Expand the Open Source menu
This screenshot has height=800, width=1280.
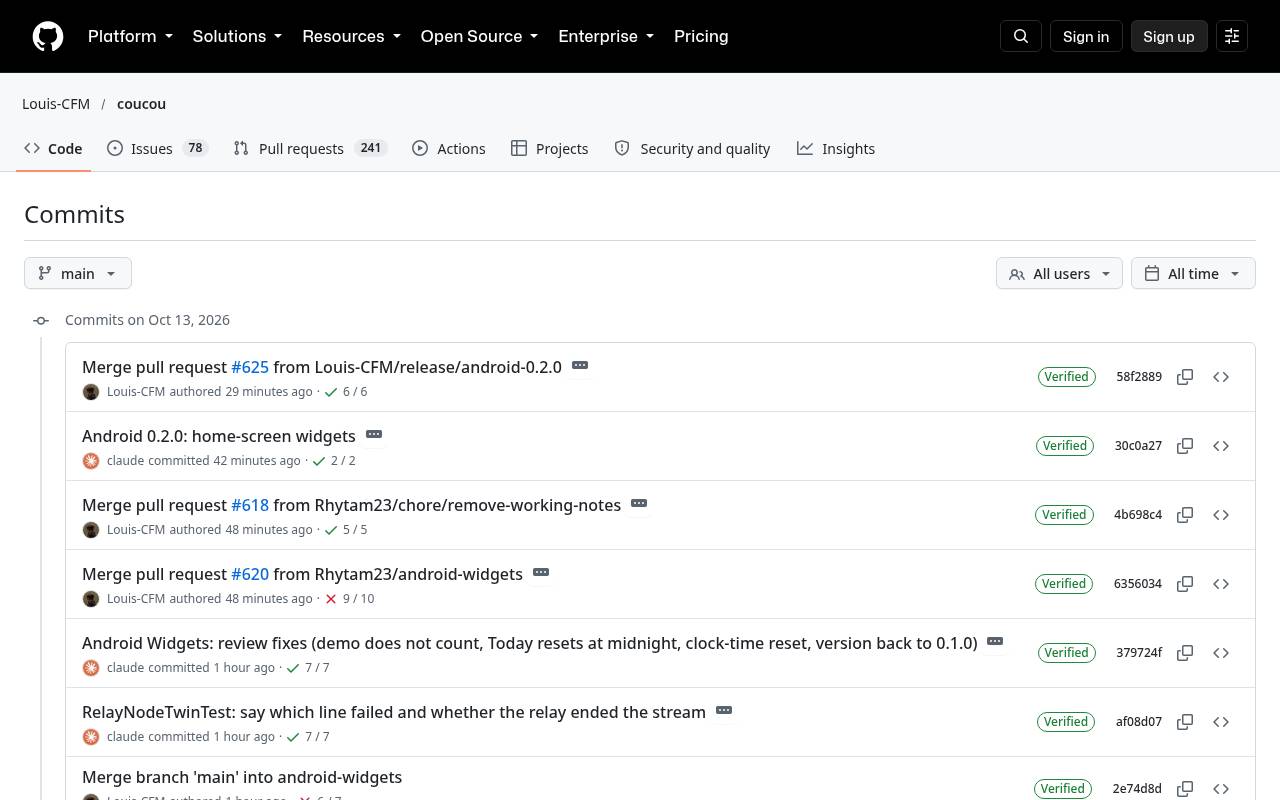click(479, 36)
